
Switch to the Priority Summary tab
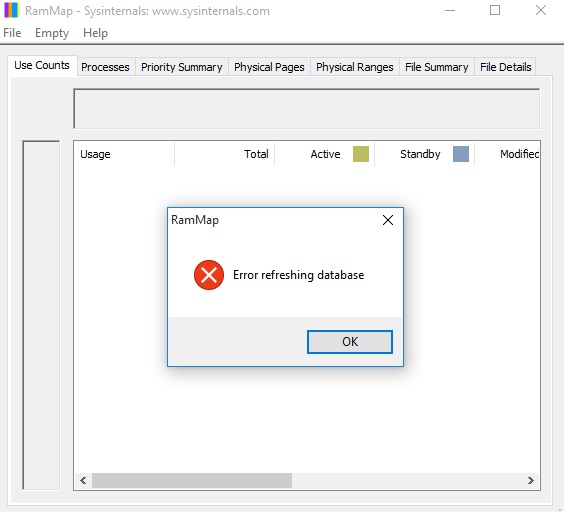(182, 67)
